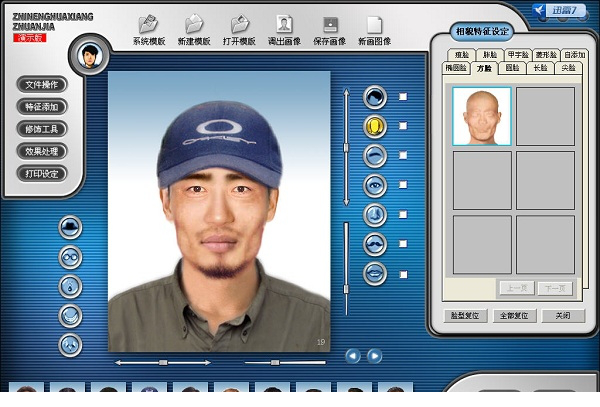Select the nose feature icon

375,215
